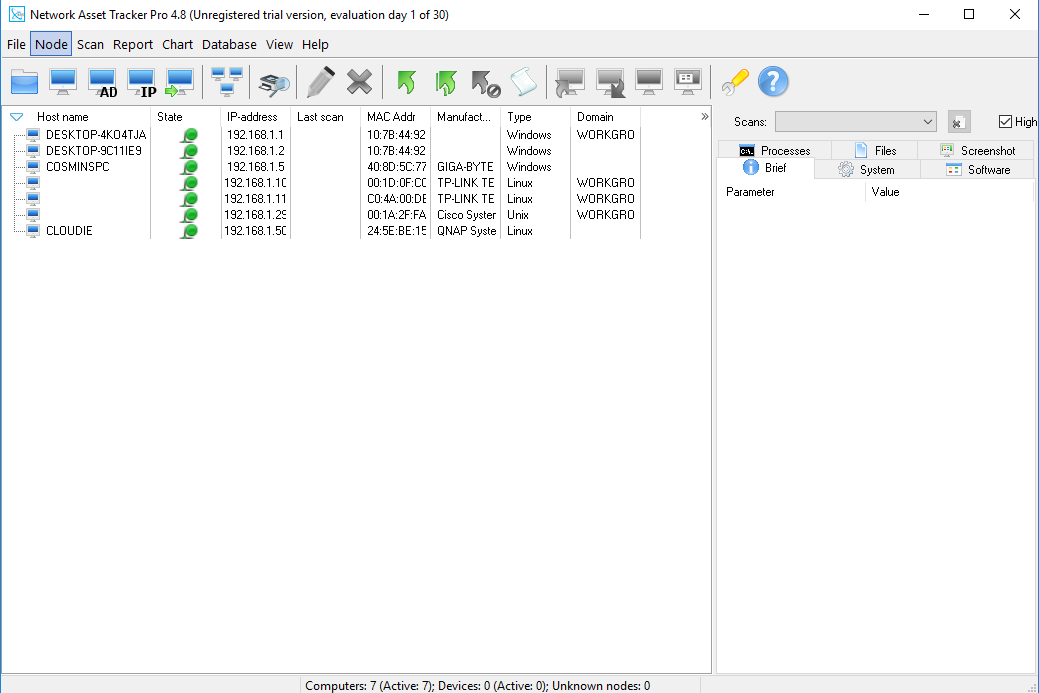The width and height of the screenshot is (1039, 693).
Task: Click the green arrow with number one icon
Action: (x=446, y=82)
